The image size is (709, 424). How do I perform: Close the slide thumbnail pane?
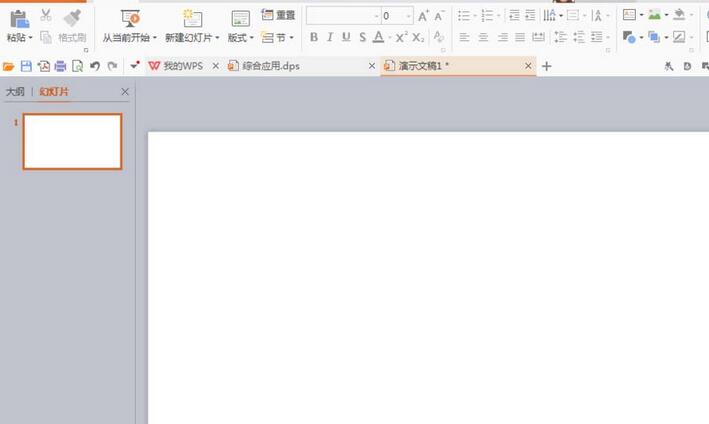(125, 92)
